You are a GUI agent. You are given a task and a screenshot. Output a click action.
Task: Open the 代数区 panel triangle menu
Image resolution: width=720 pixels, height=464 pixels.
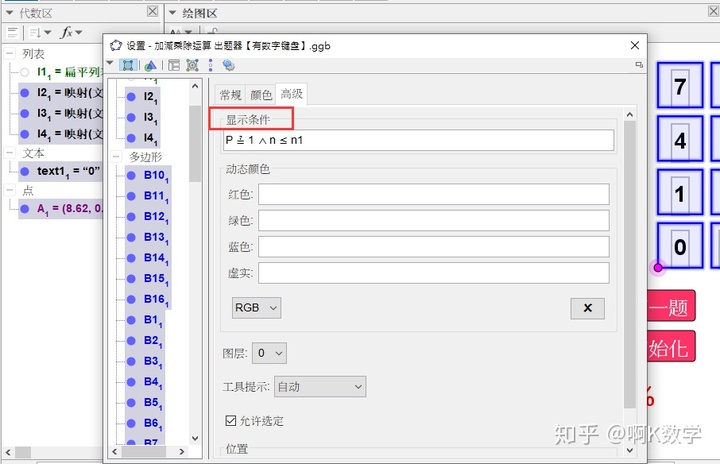9,13
